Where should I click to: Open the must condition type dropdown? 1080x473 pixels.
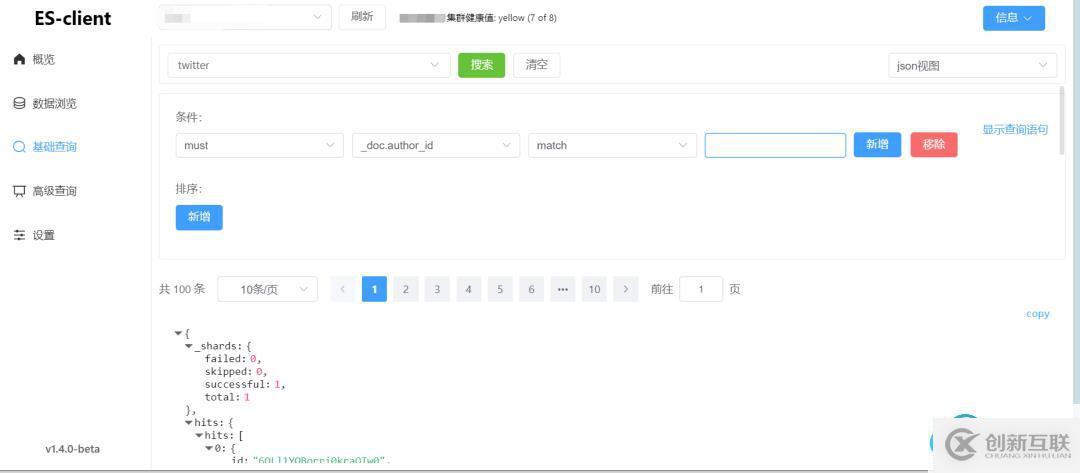tap(260, 145)
